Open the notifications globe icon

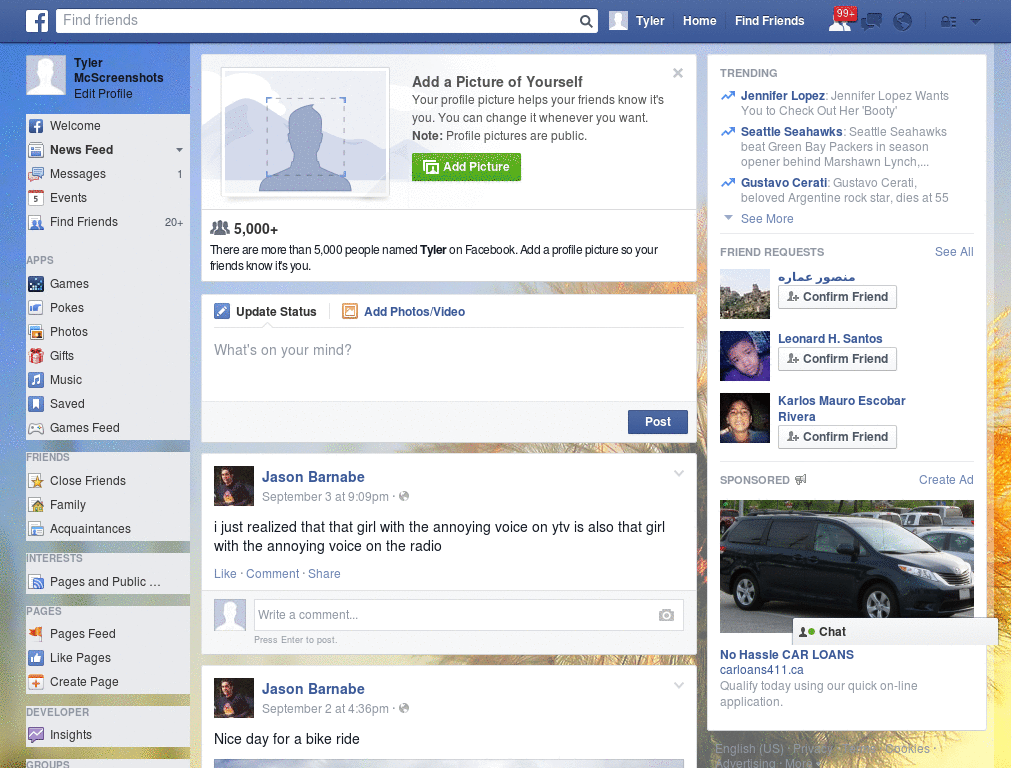(903, 22)
